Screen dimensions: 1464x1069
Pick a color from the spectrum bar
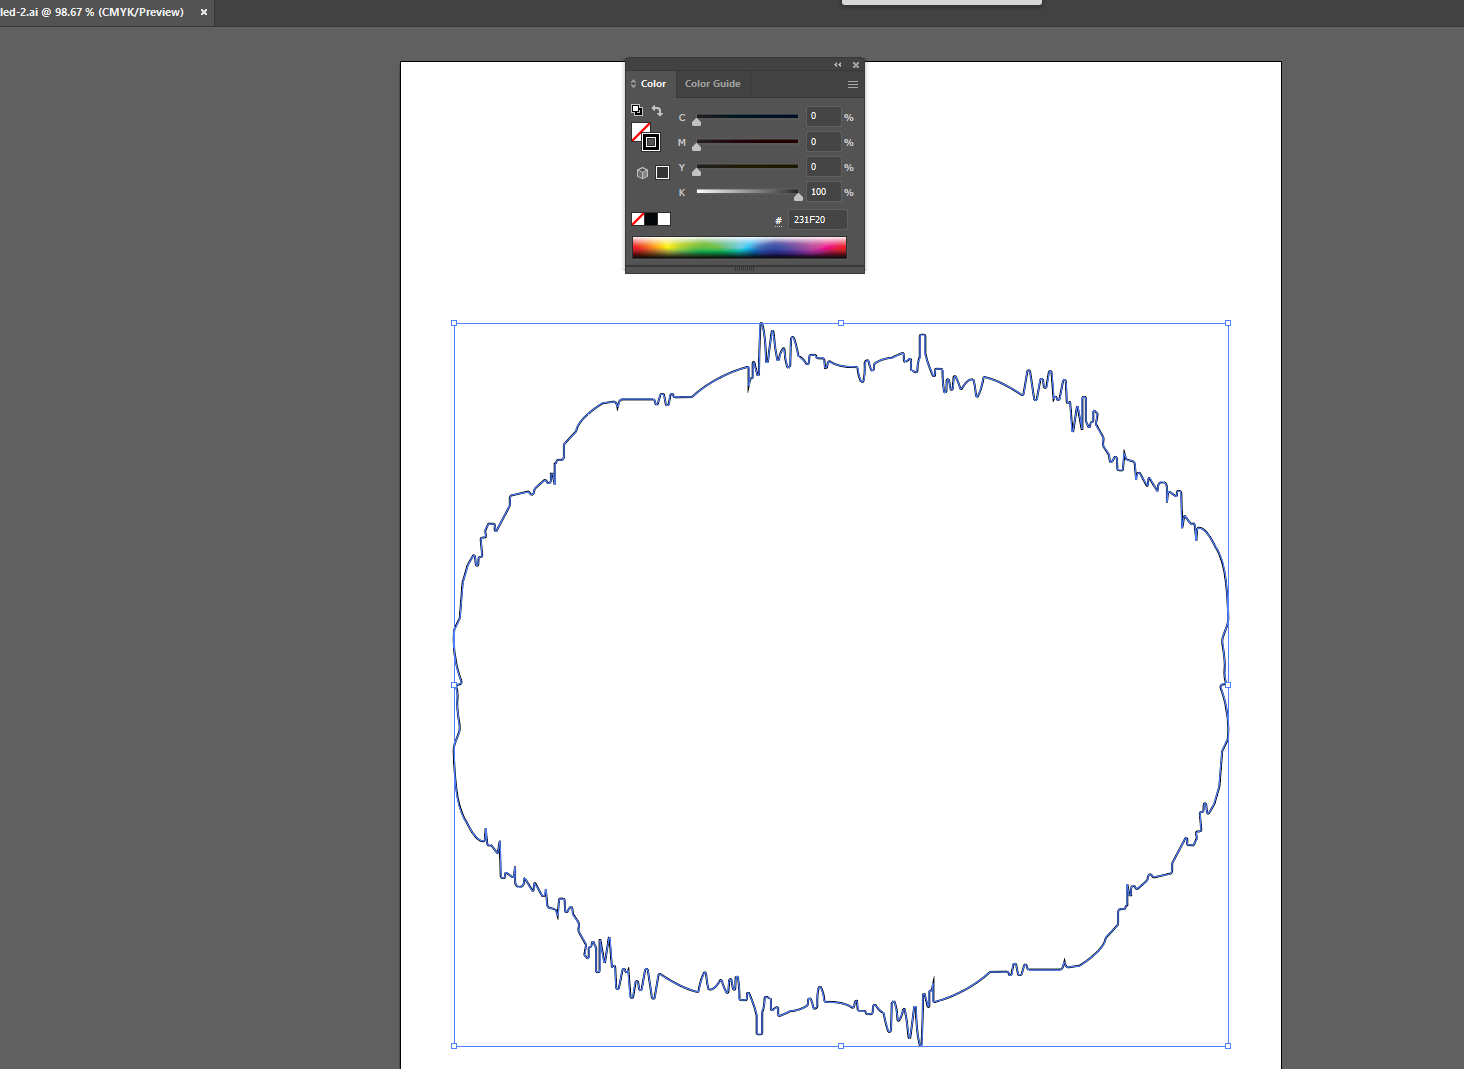739,247
